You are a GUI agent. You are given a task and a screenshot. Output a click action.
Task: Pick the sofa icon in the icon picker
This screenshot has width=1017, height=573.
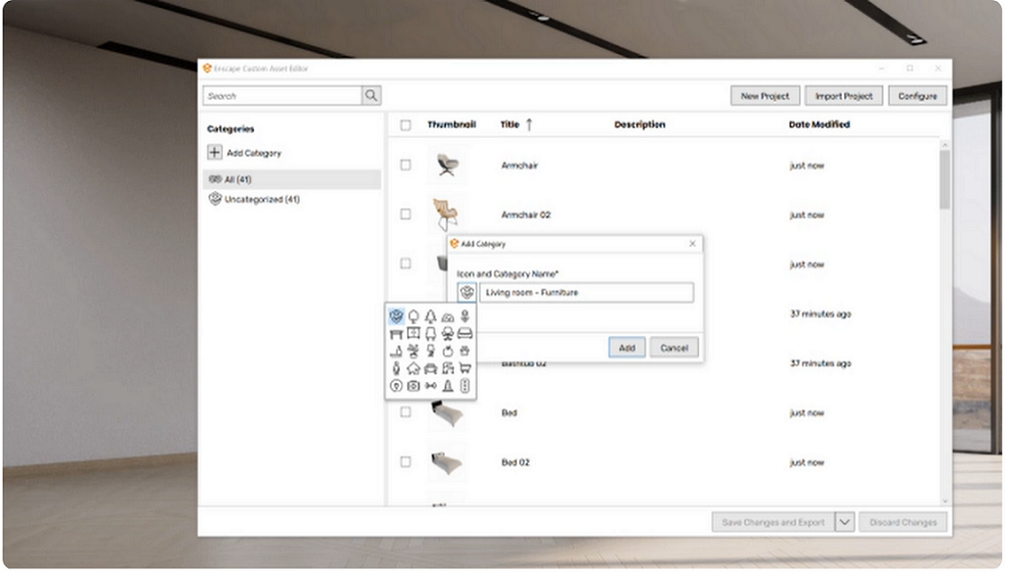[x=465, y=333]
